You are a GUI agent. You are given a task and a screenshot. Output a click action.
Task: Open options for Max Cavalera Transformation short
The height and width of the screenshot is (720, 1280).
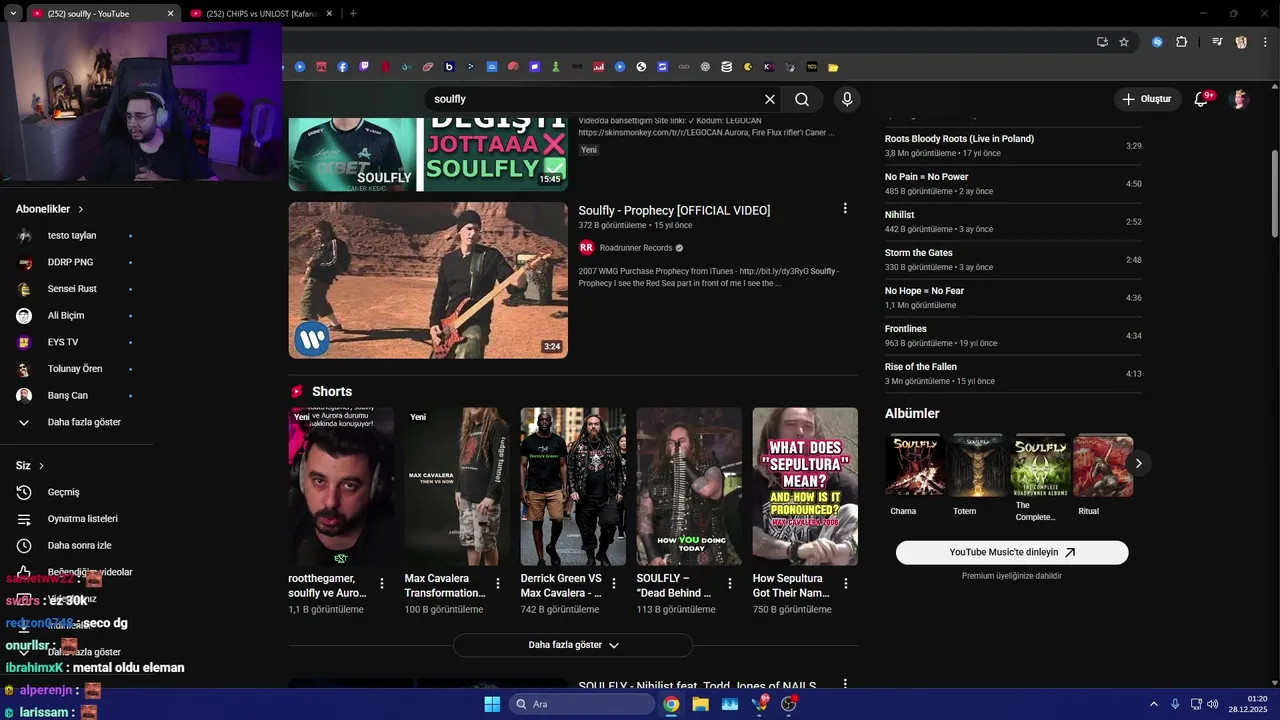(497, 583)
